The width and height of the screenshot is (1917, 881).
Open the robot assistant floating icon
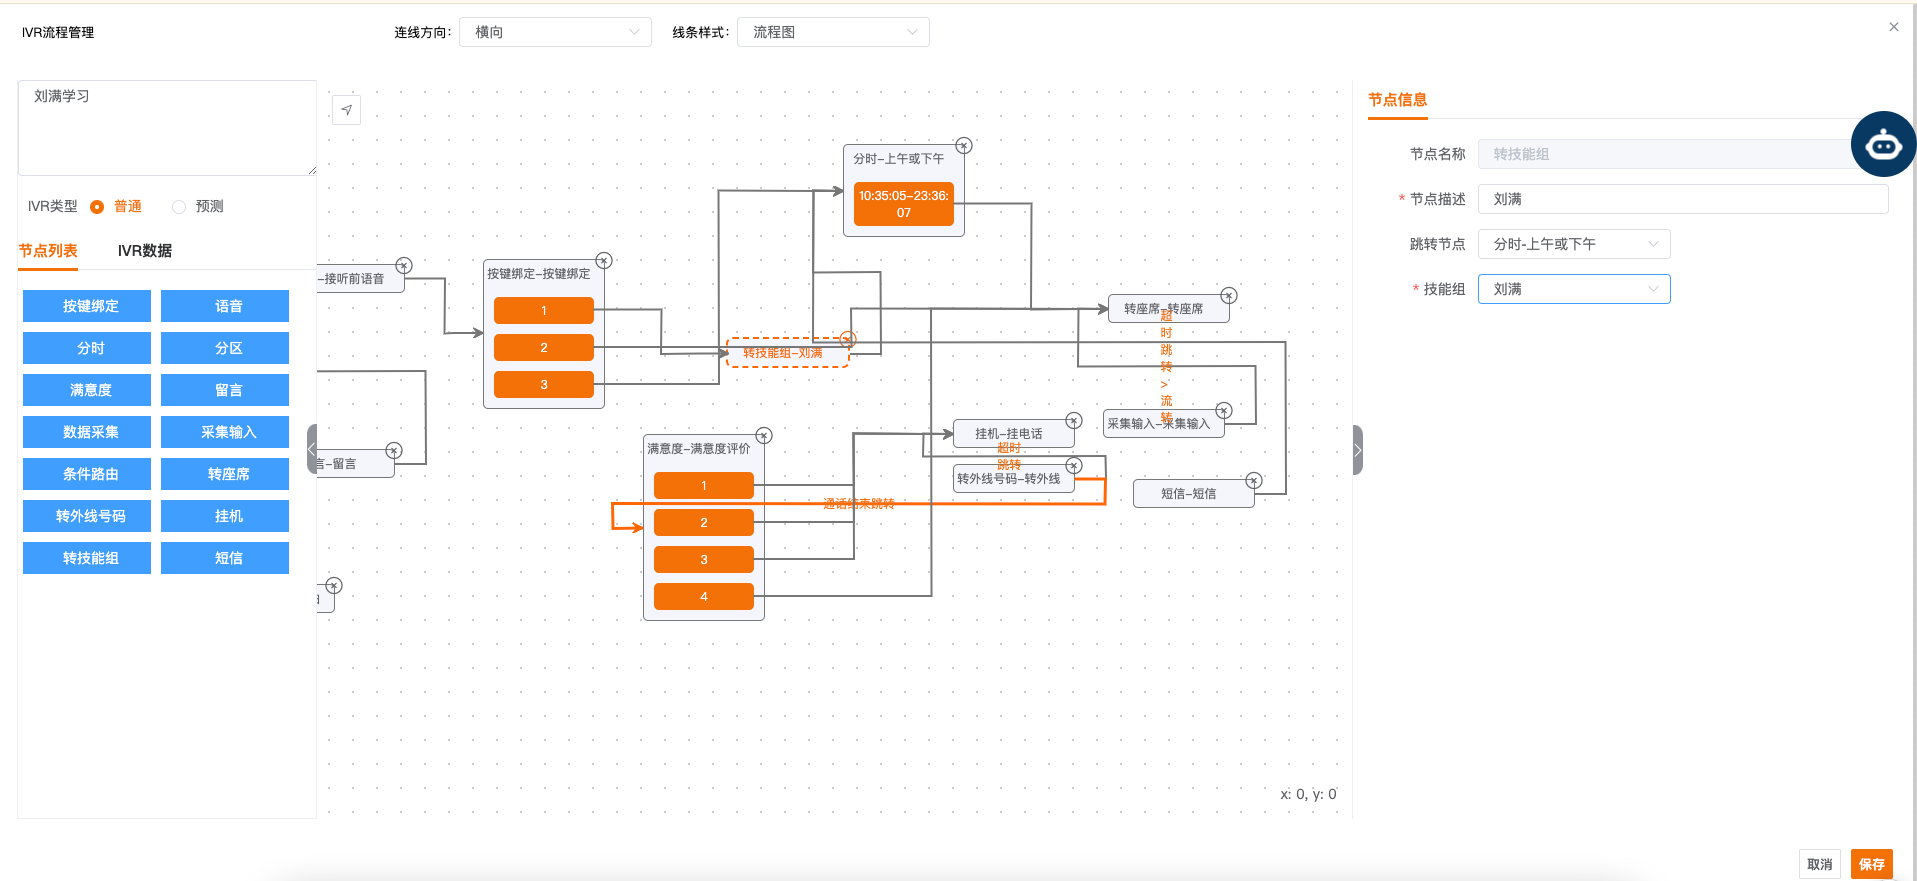tap(1883, 145)
